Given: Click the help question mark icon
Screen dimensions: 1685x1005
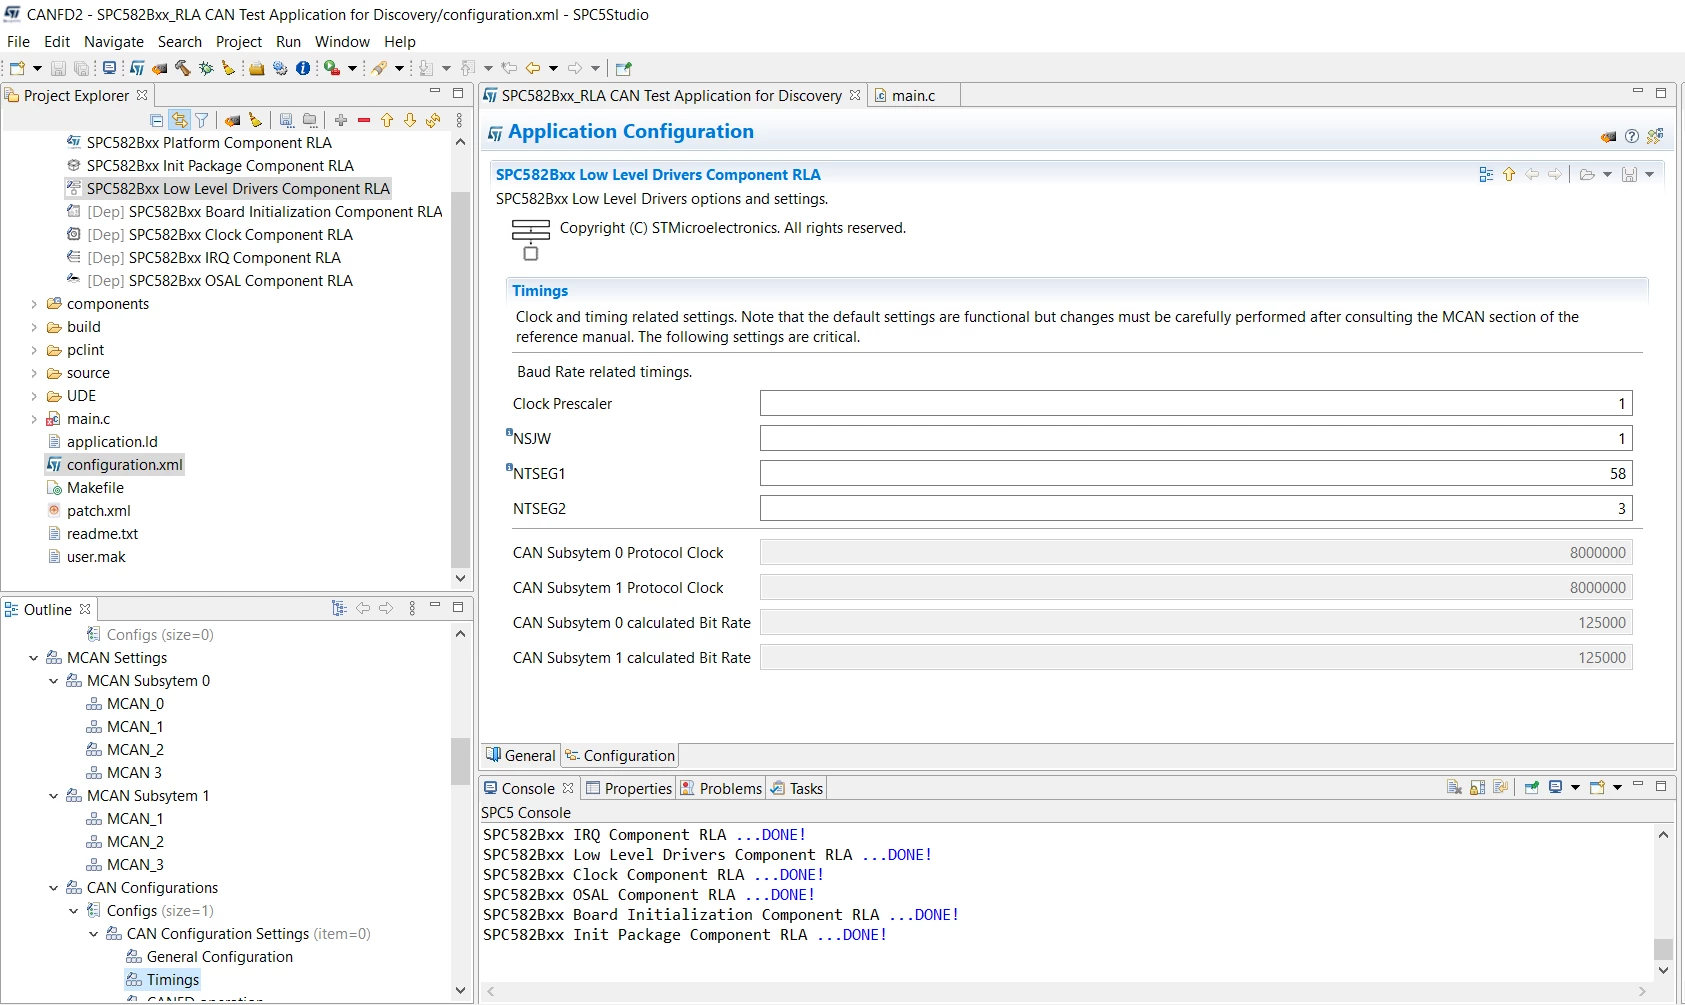Looking at the screenshot, I should pos(1632,136).
